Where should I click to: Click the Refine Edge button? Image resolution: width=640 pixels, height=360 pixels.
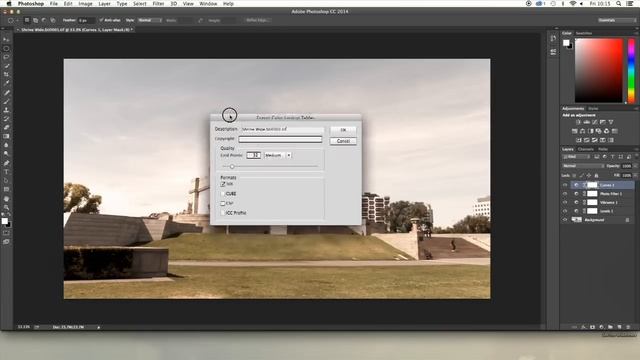(257, 20)
